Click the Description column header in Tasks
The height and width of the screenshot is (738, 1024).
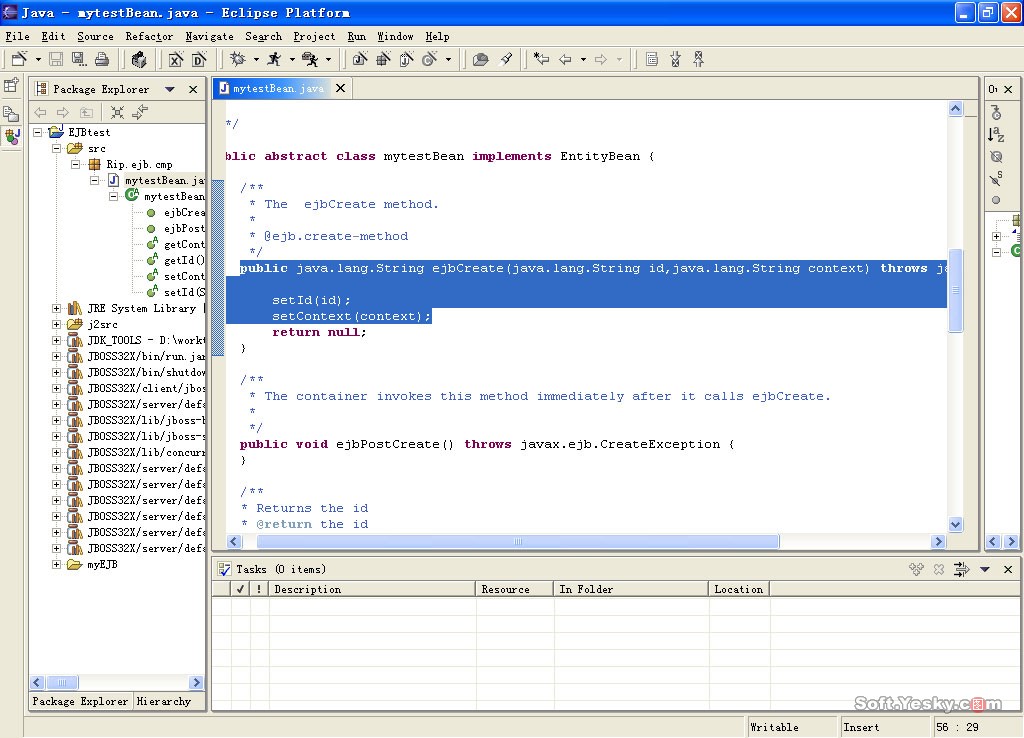point(372,589)
